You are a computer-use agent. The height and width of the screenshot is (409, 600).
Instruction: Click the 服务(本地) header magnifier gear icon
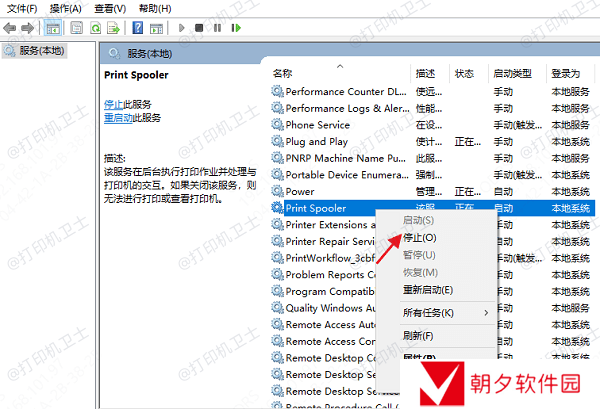pyautogui.click(x=114, y=54)
